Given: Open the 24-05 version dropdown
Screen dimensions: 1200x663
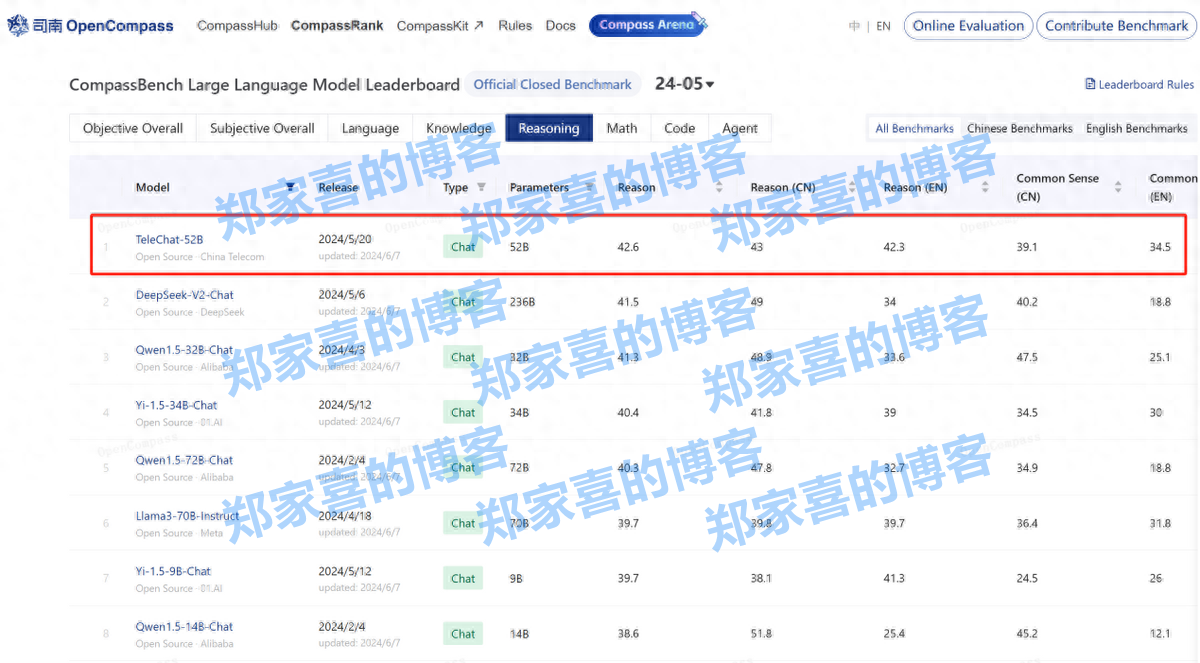Looking at the screenshot, I should [684, 84].
